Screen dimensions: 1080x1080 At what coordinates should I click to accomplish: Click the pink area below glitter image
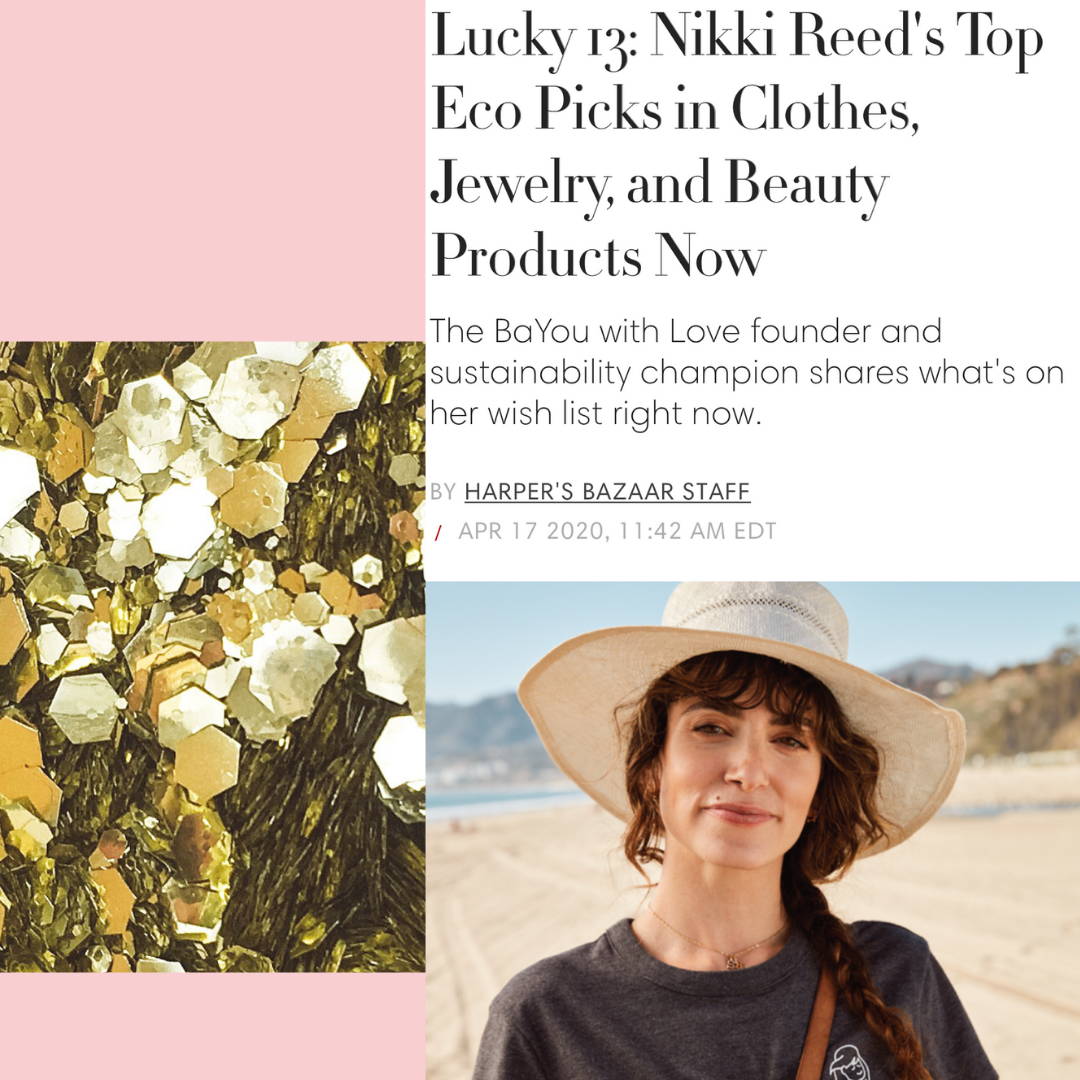[212, 1026]
